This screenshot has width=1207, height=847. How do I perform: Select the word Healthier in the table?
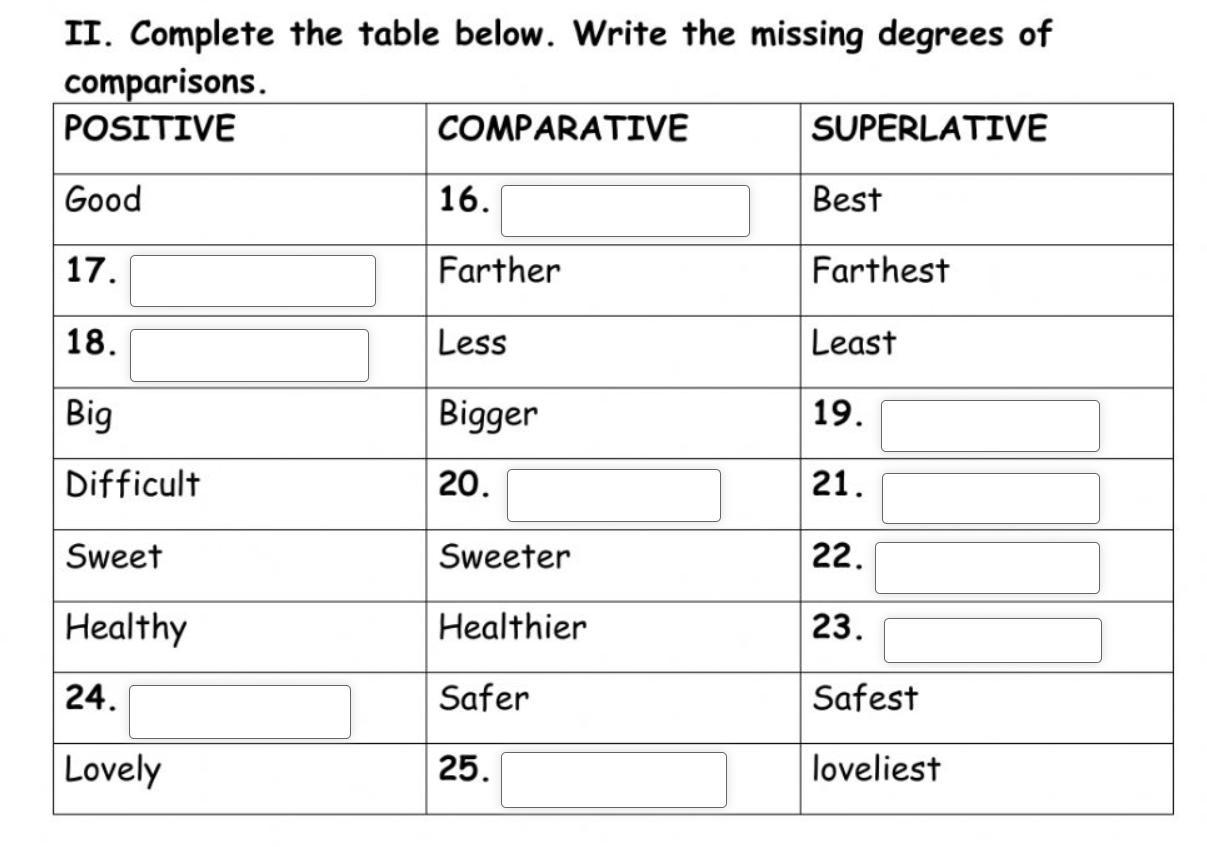(x=512, y=628)
